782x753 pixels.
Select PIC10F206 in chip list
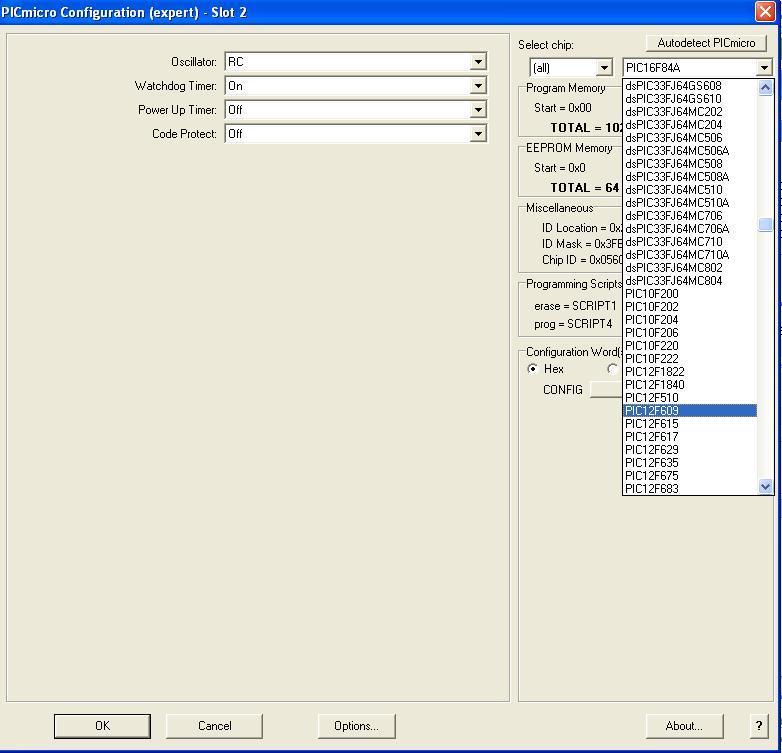pos(690,333)
